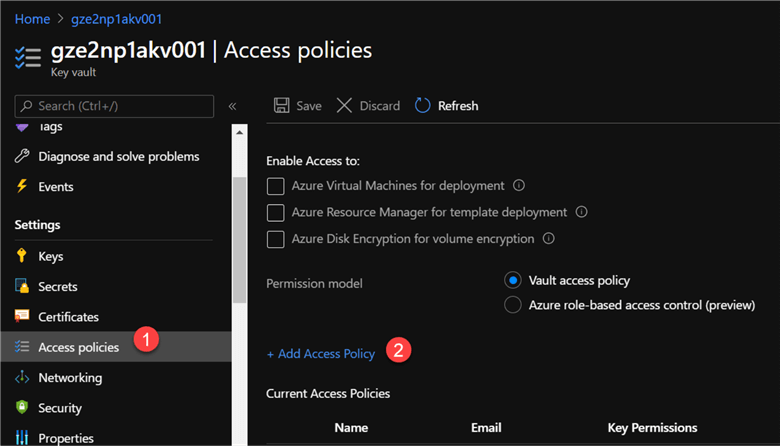This screenshot has height=446, width=780.
Task: Click the Security shield icon
Action: pyautogui.click(x=22, y=408)
